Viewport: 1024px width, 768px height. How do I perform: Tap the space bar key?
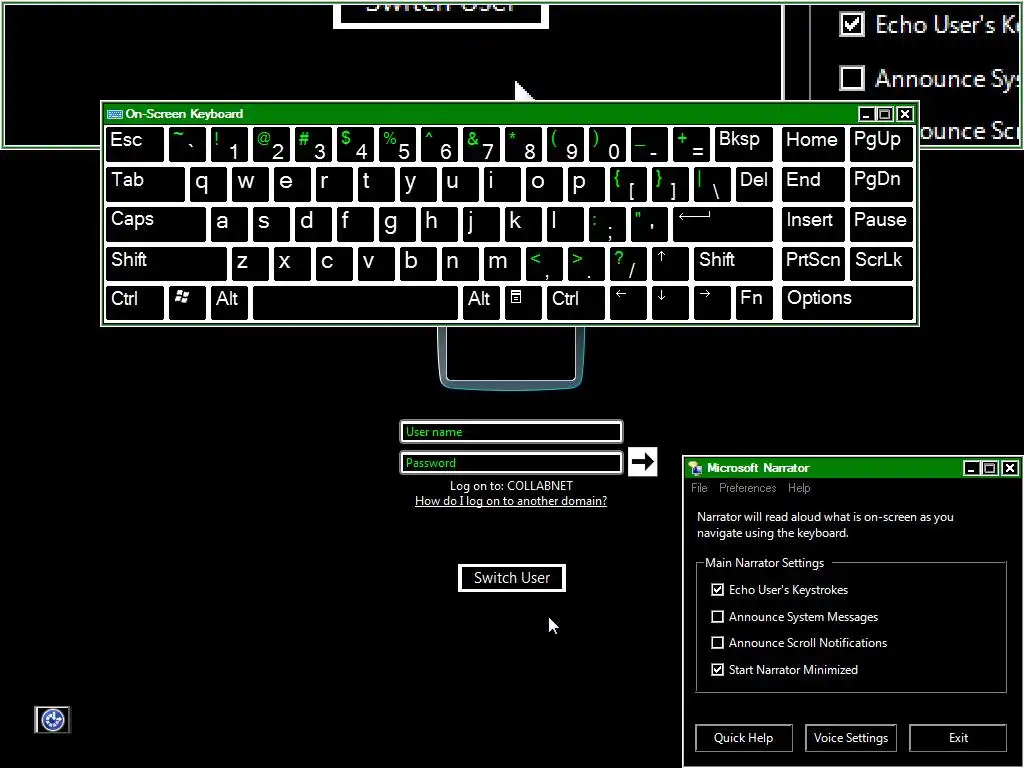tap(355, 302)
